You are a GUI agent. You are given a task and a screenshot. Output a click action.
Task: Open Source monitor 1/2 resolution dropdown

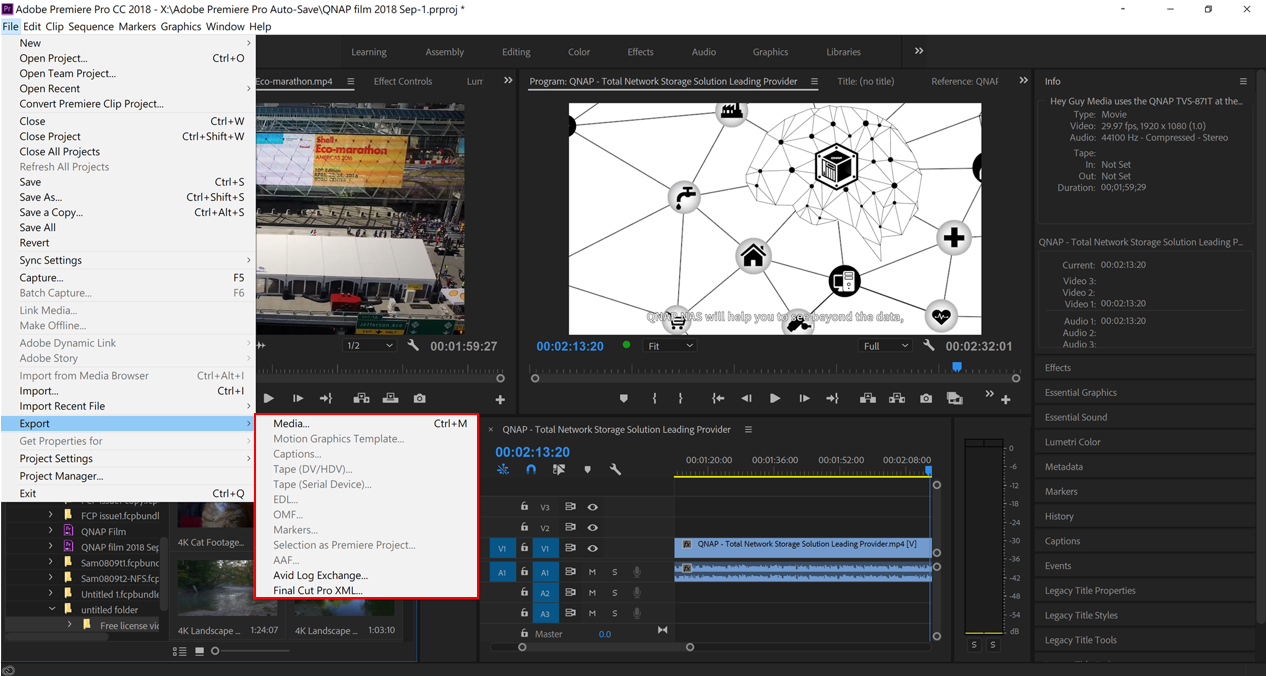click(x=368, y=346)
